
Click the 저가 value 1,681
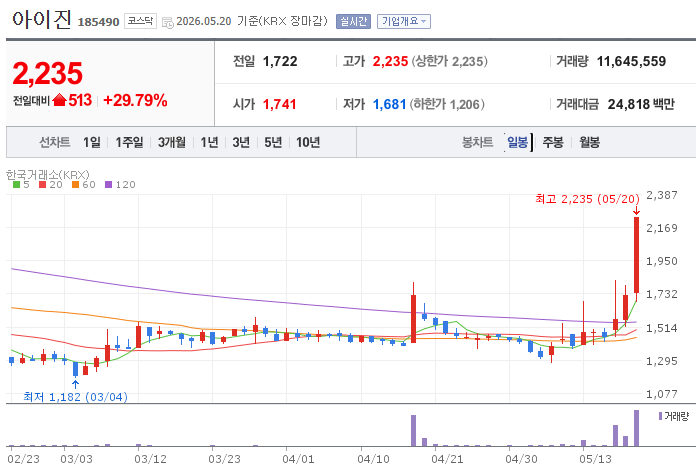tap(389, 104)
